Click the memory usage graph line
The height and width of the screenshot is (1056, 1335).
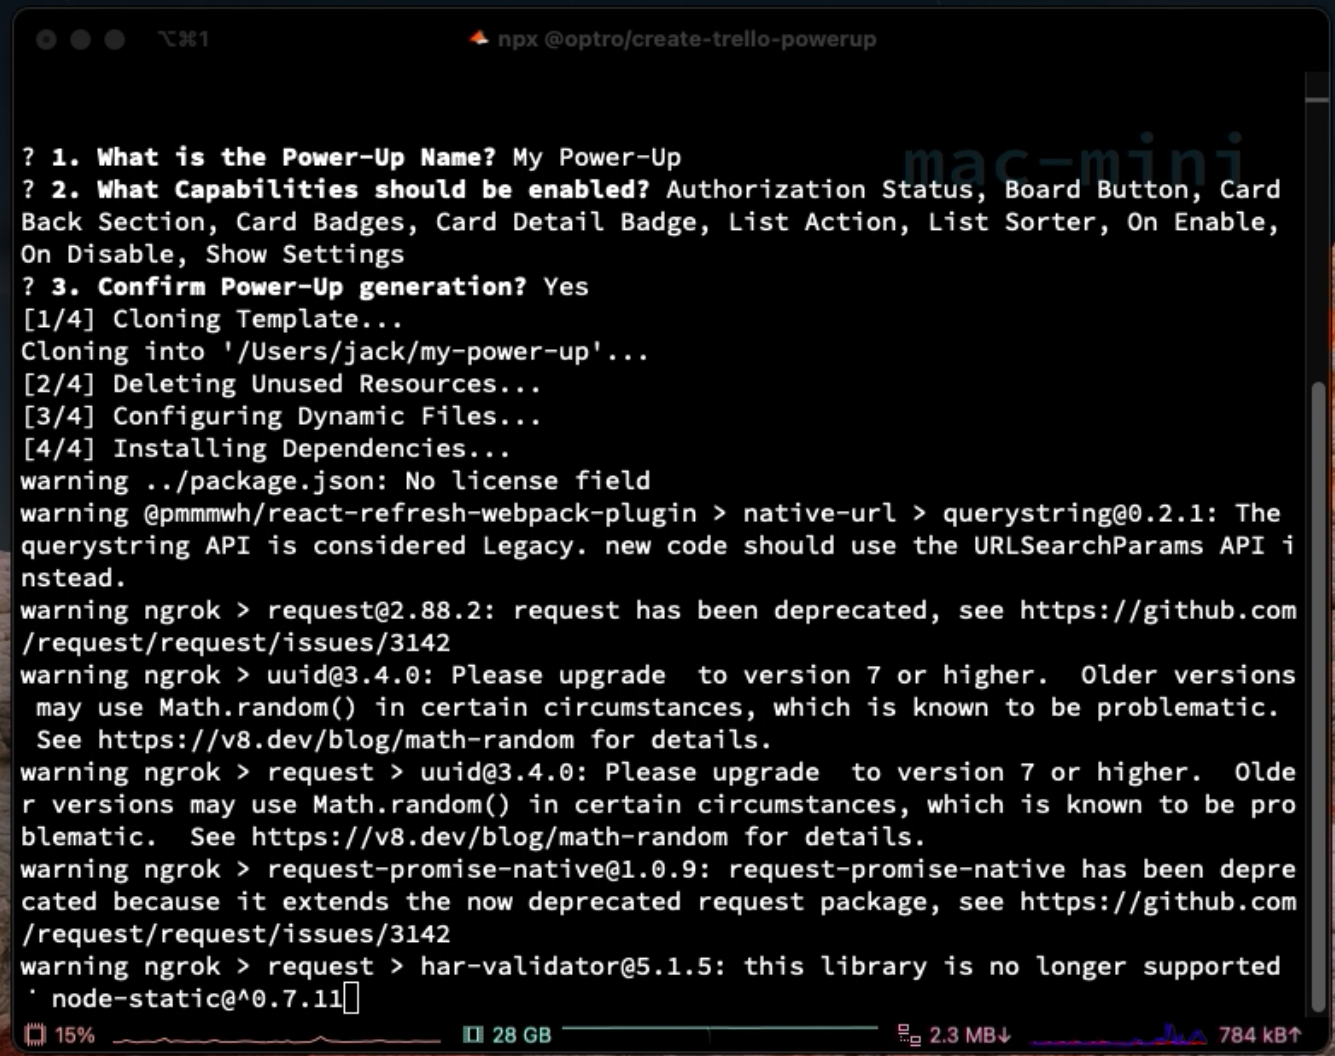(721, 1028)
